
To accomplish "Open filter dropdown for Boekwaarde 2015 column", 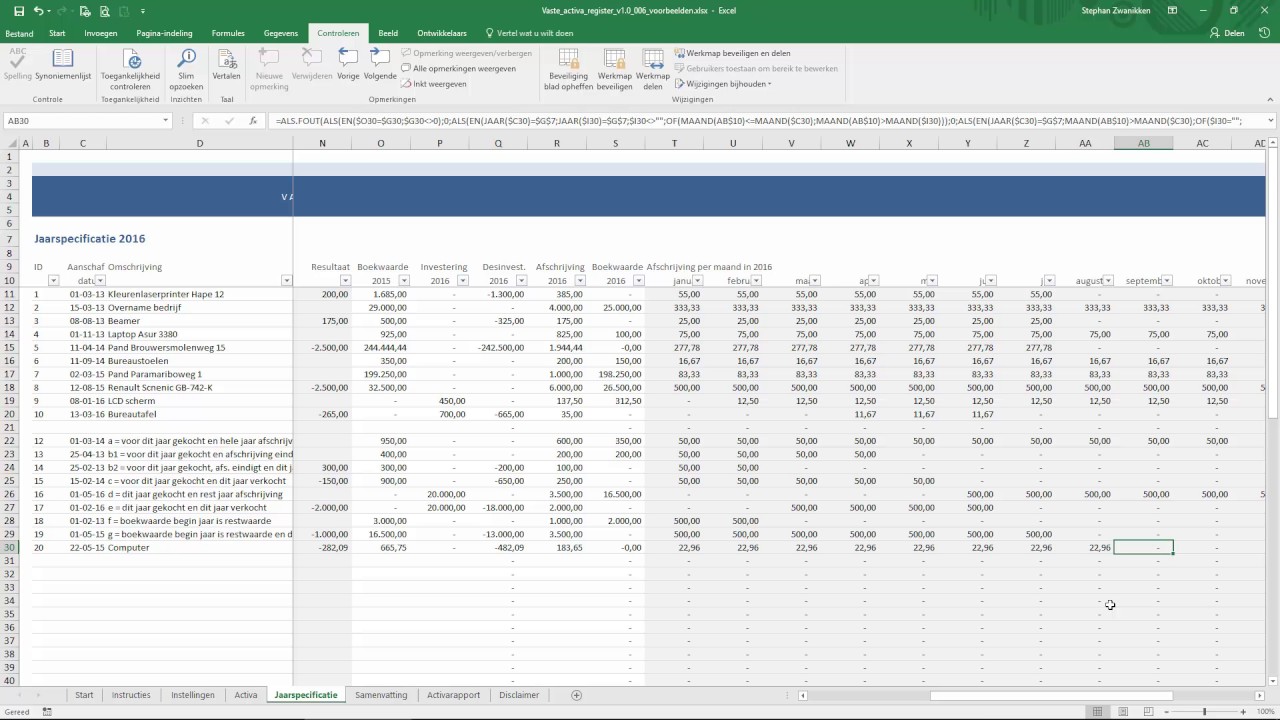I will (404, 281).
